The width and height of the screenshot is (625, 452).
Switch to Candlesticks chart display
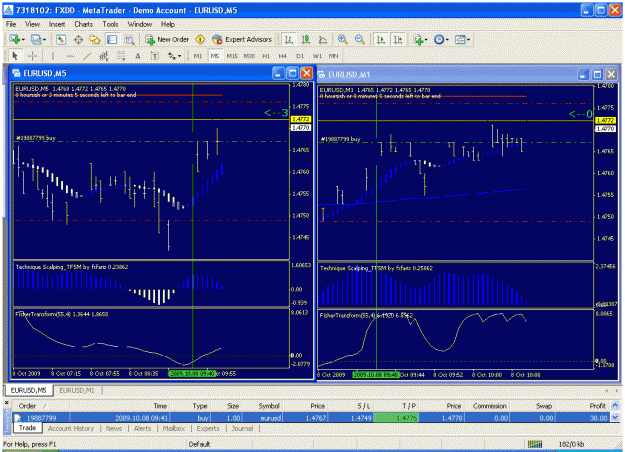306,39
